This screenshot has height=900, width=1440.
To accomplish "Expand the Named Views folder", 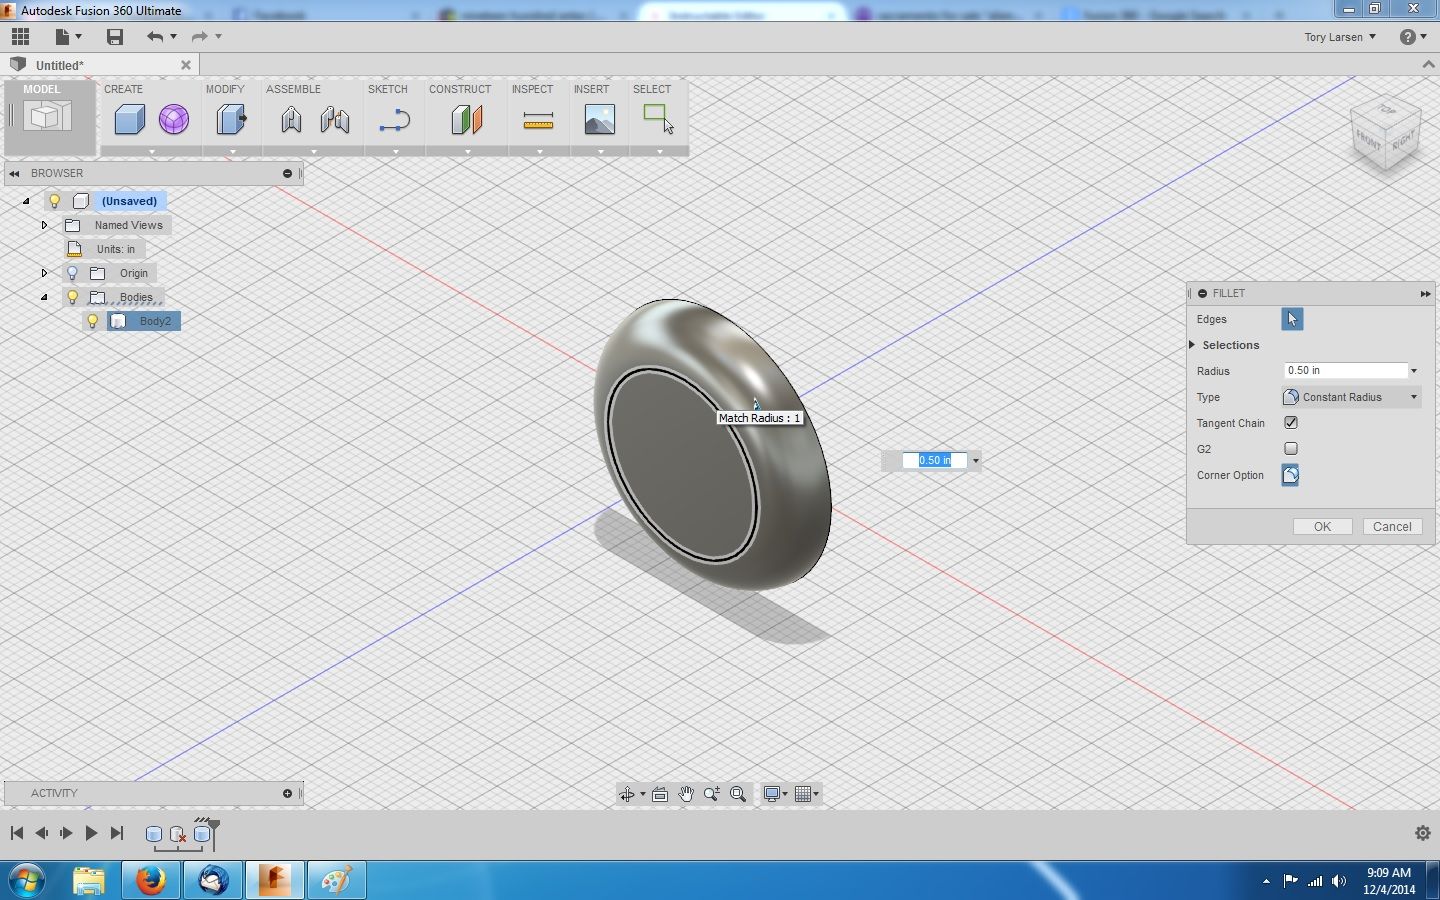I will 44,225.
